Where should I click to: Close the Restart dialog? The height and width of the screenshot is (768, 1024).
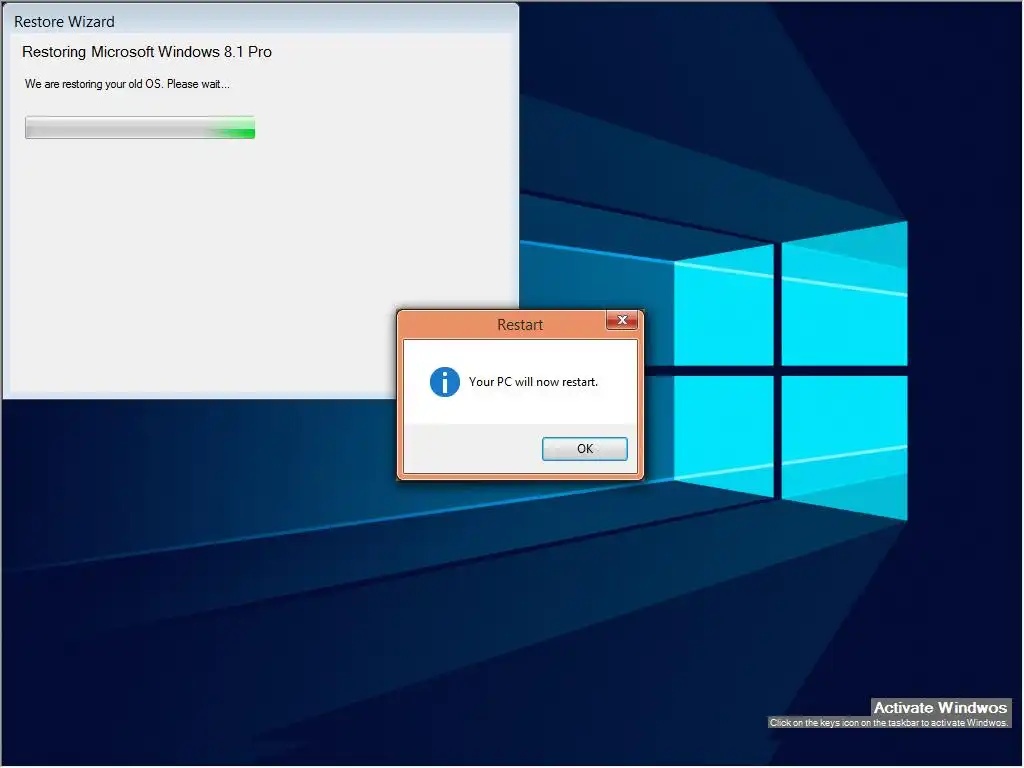tap(622, 320)
